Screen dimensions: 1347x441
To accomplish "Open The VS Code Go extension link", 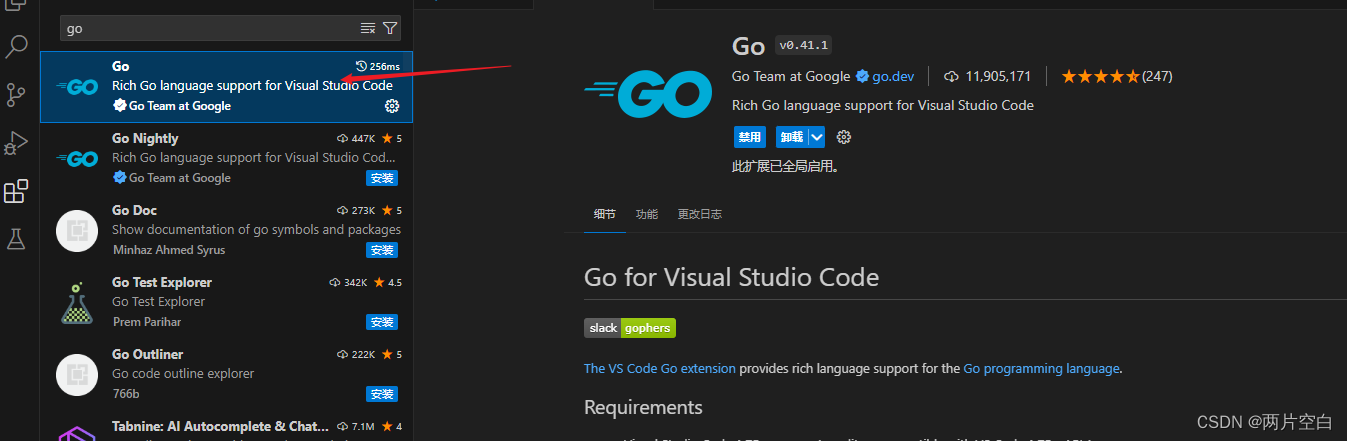I will tap(660, 368).
